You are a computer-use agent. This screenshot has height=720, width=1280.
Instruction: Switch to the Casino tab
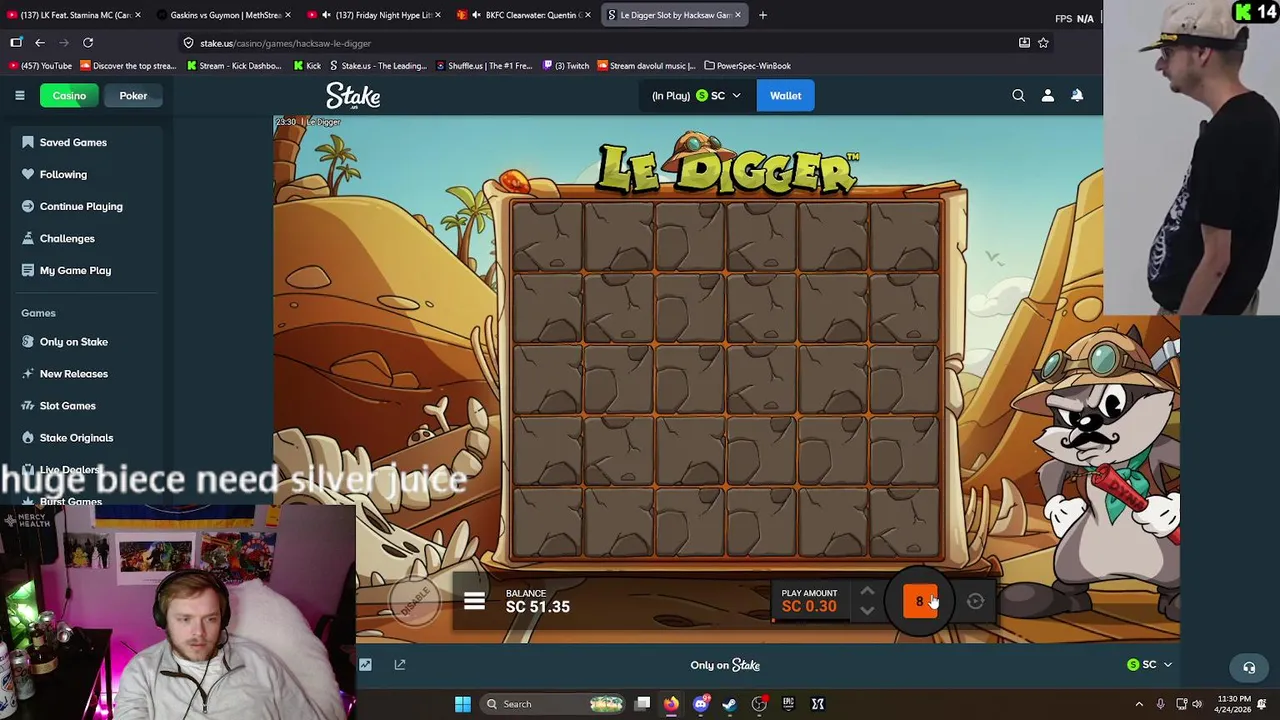pos(69,95)
